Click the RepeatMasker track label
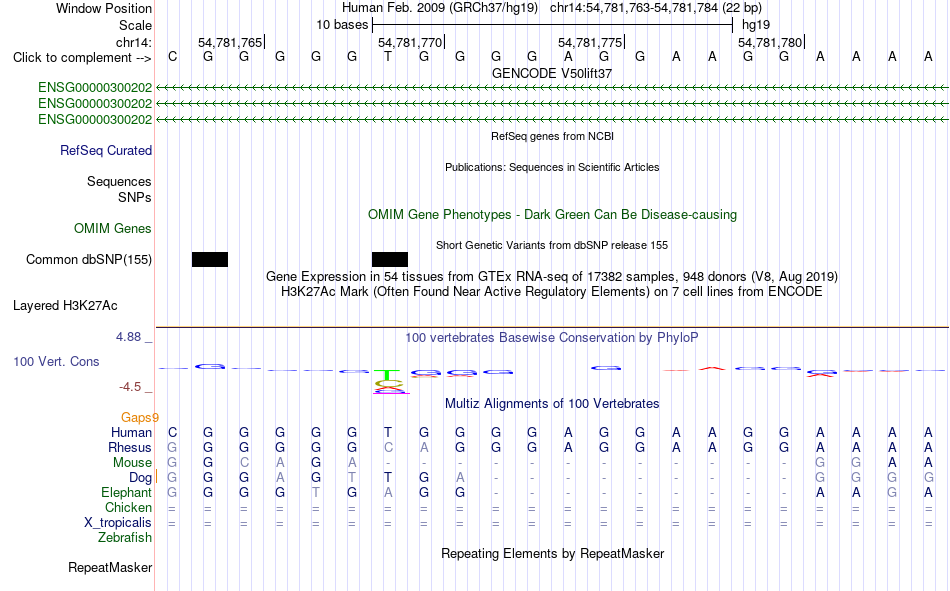Image resolution: width=950 pixels, height=591 pixels. [x=110, y=567]
